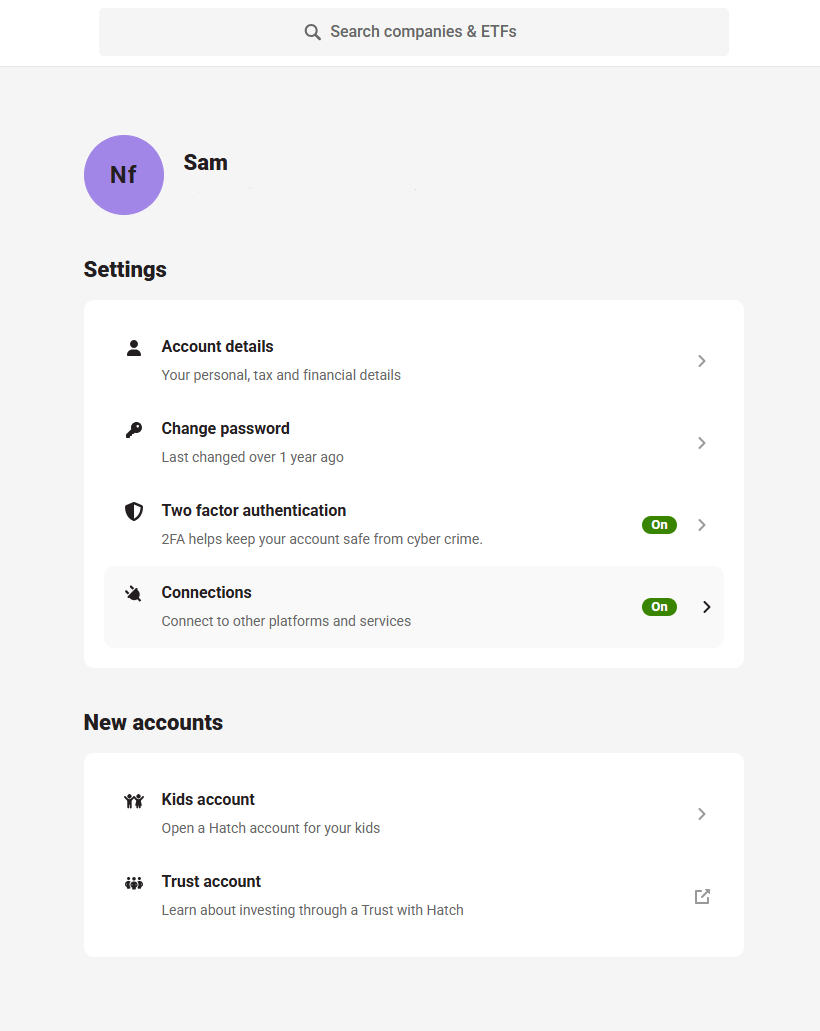This screenshot has width=820, height=1031.
Task: Toggle the On badge next to Connections
Action: tap(659, 606)
